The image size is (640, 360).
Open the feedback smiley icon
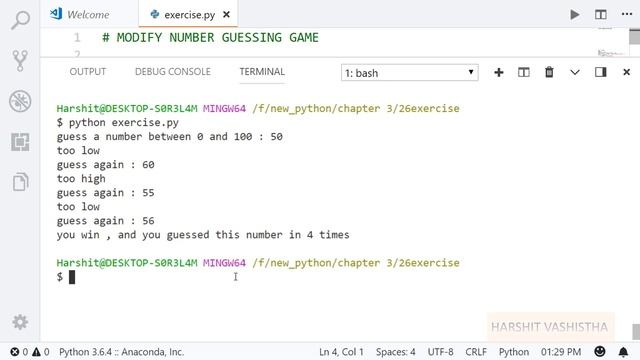click(x=600, y=351)
